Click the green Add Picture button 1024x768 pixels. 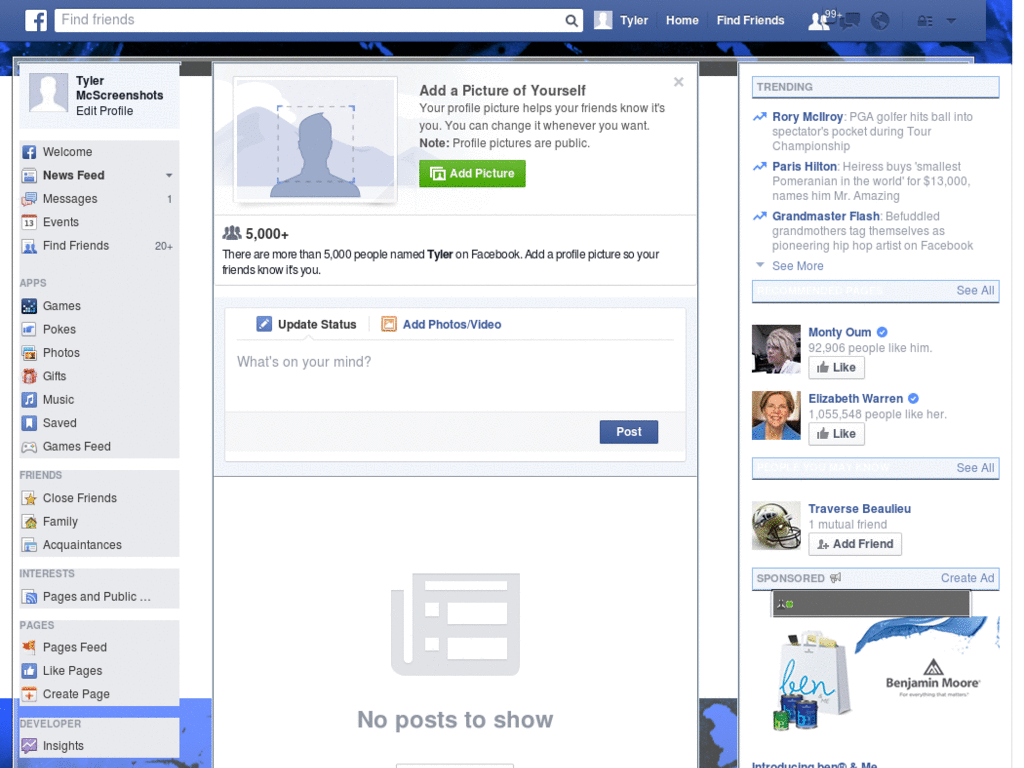click(x=472, y=174)
